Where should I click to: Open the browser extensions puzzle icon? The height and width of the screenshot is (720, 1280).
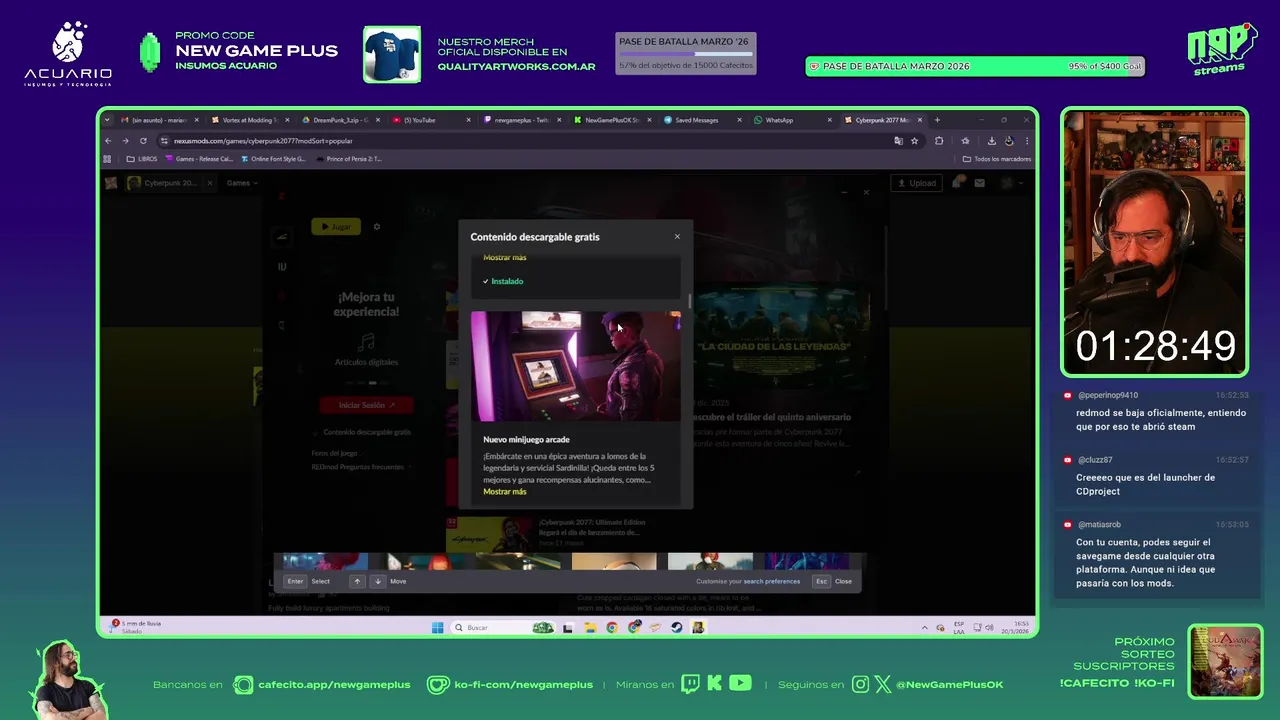tap(939, 141)
